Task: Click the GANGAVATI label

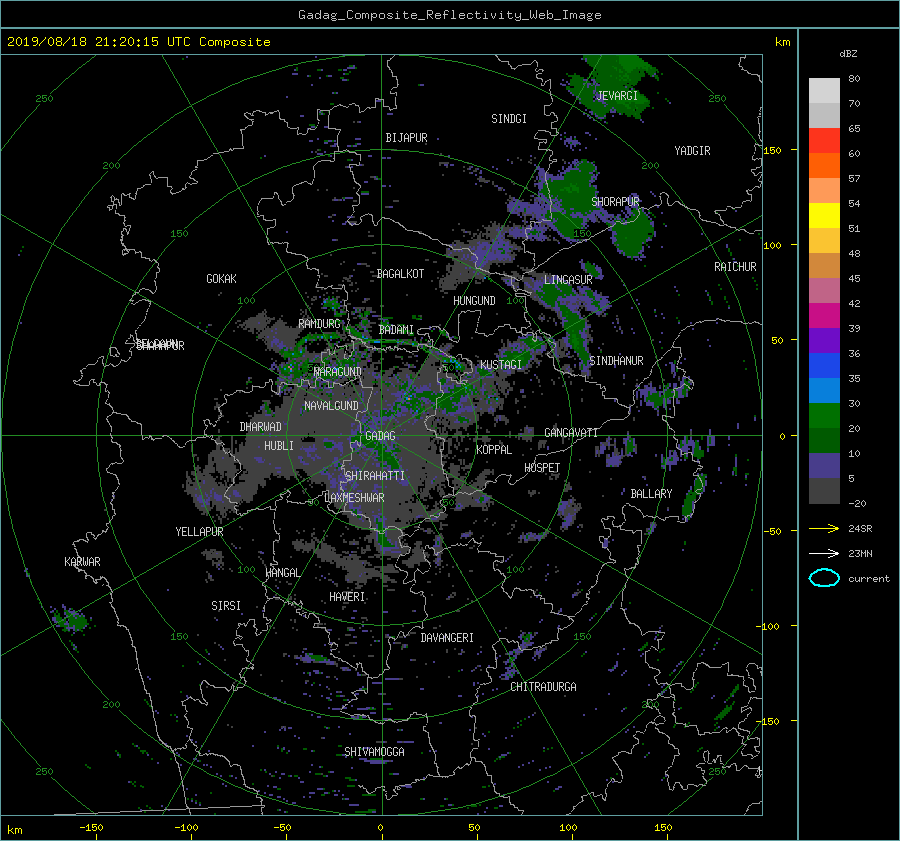Action: 571,433
